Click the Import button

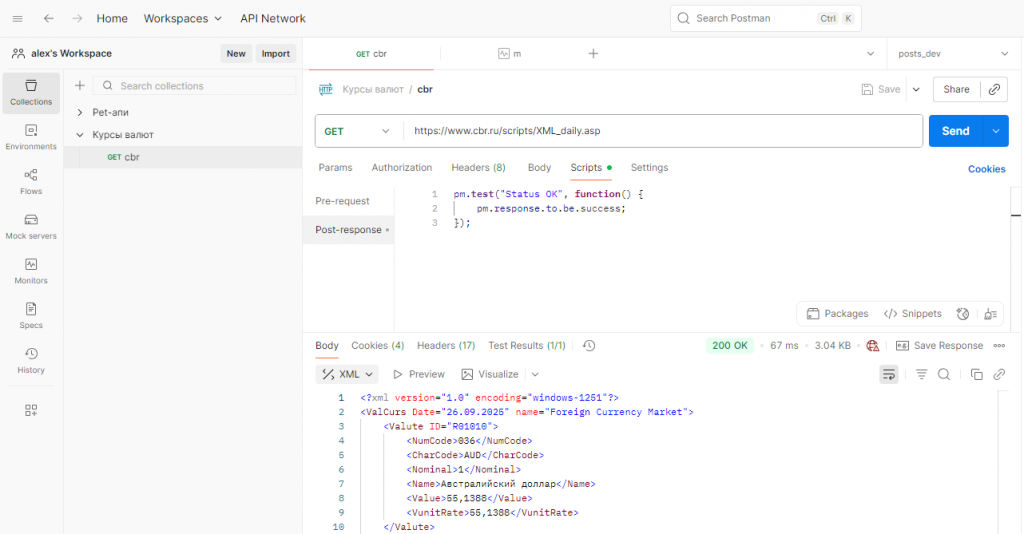tap(275, 54)
